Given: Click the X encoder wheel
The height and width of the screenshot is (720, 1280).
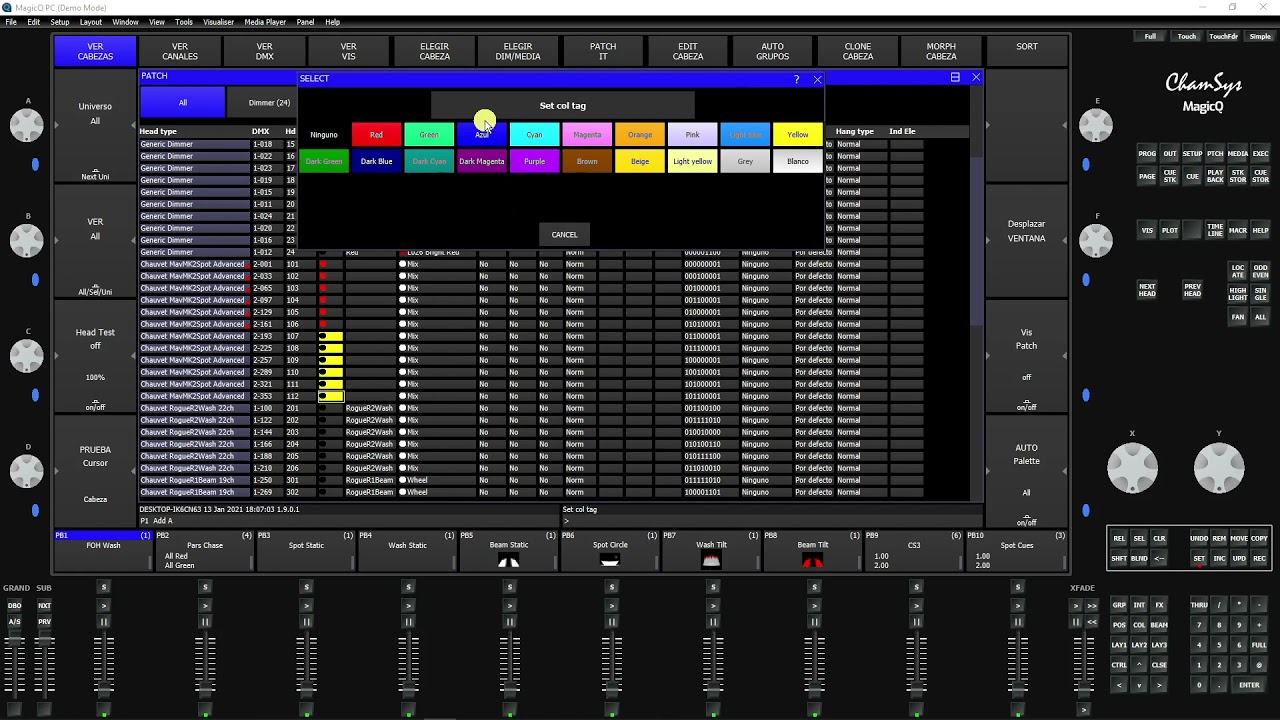Looking at the screenshot, I should [x=1132, y=467].
